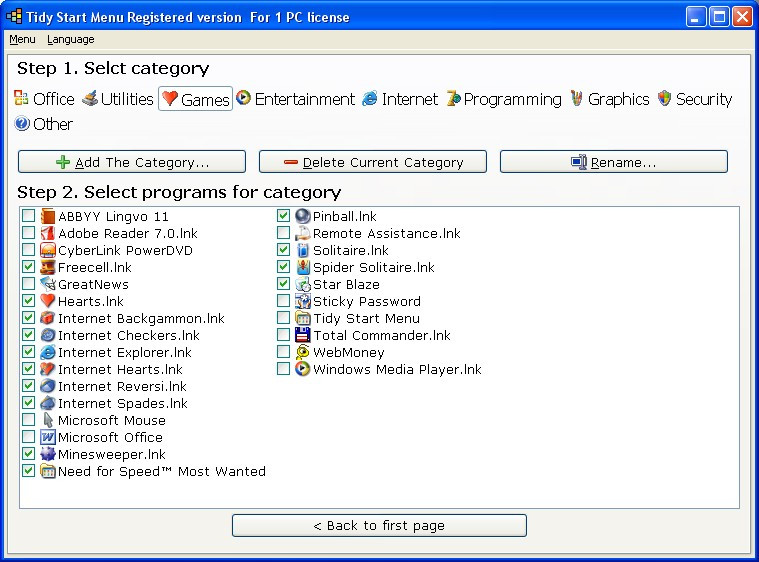This screenshot has width=759, height=562.
Task: Tick the Windows Media Player.lnk checkbox
Action: click(x=283, y=368)
